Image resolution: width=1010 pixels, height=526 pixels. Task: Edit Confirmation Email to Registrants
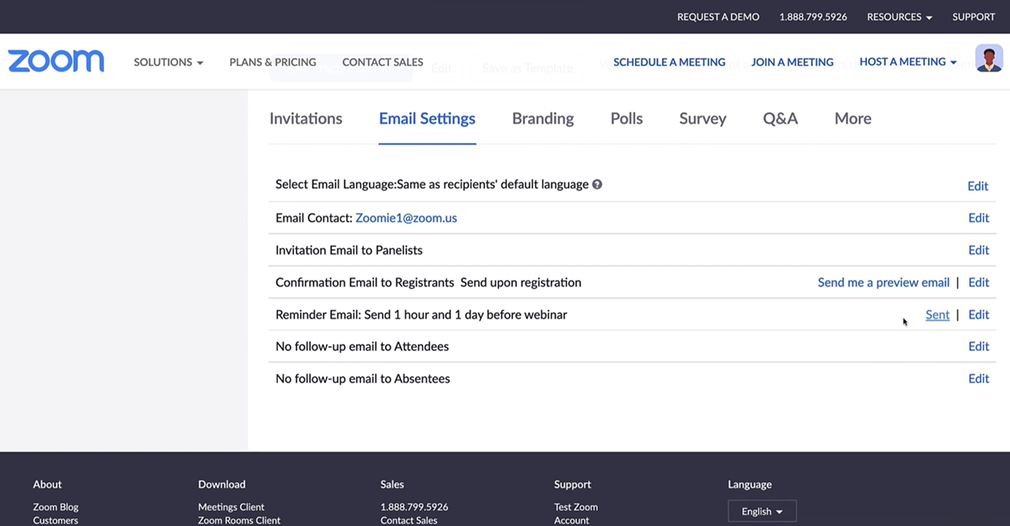[x=978, y=282]
